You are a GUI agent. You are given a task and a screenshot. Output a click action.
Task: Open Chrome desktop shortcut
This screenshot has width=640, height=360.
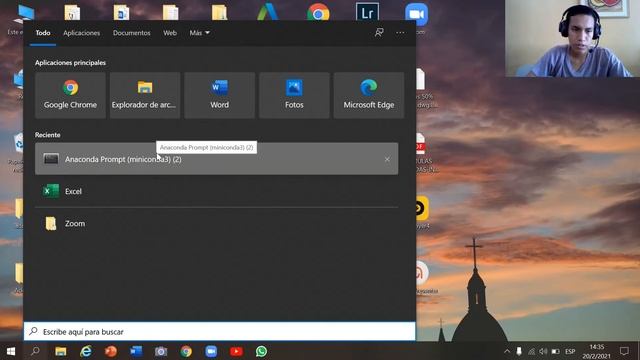(x=318, y=12)
